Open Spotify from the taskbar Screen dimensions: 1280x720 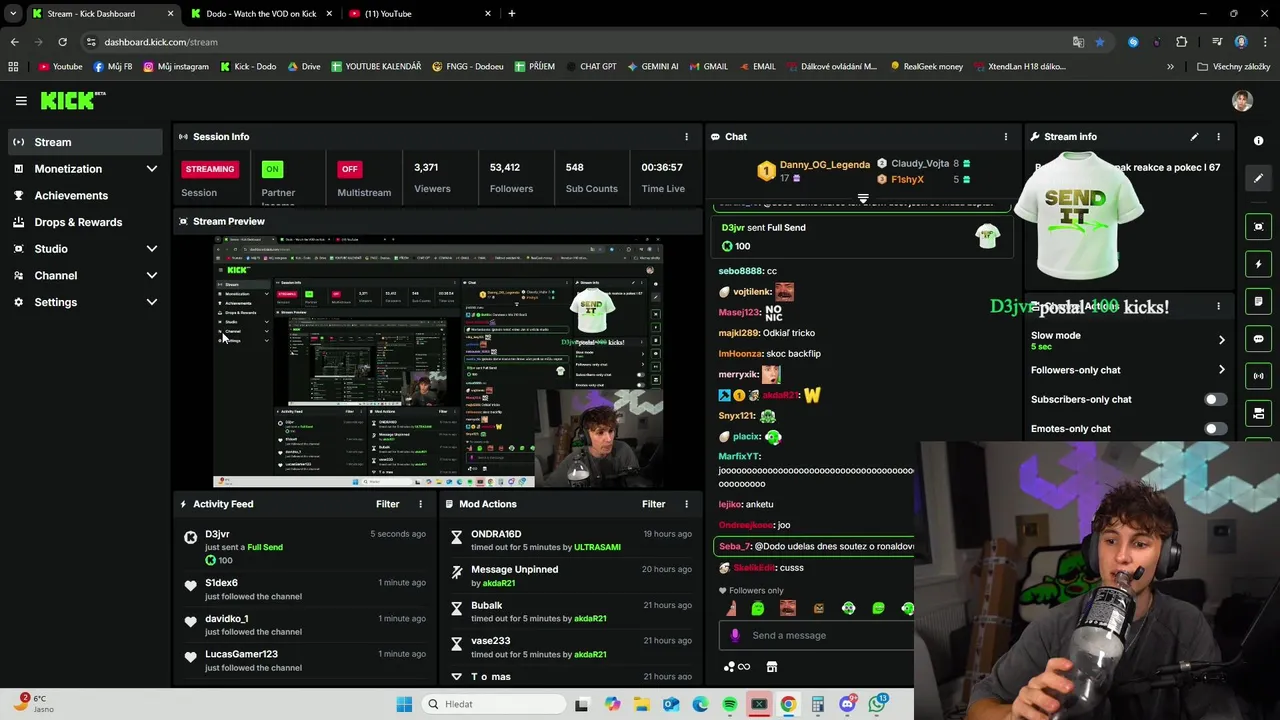[730, 704]
